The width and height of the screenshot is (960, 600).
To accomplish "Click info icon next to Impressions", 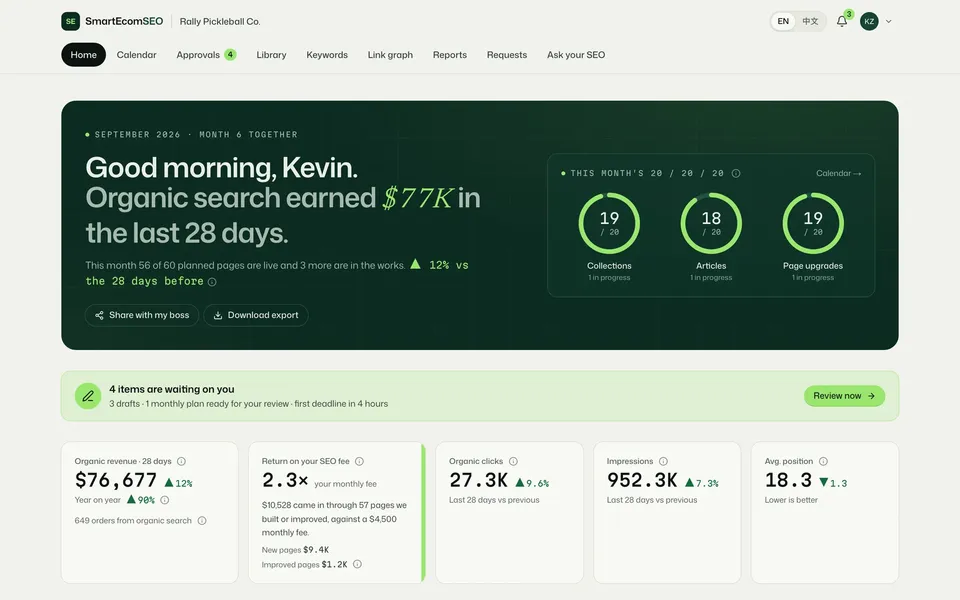I will [x=663, y=461].
